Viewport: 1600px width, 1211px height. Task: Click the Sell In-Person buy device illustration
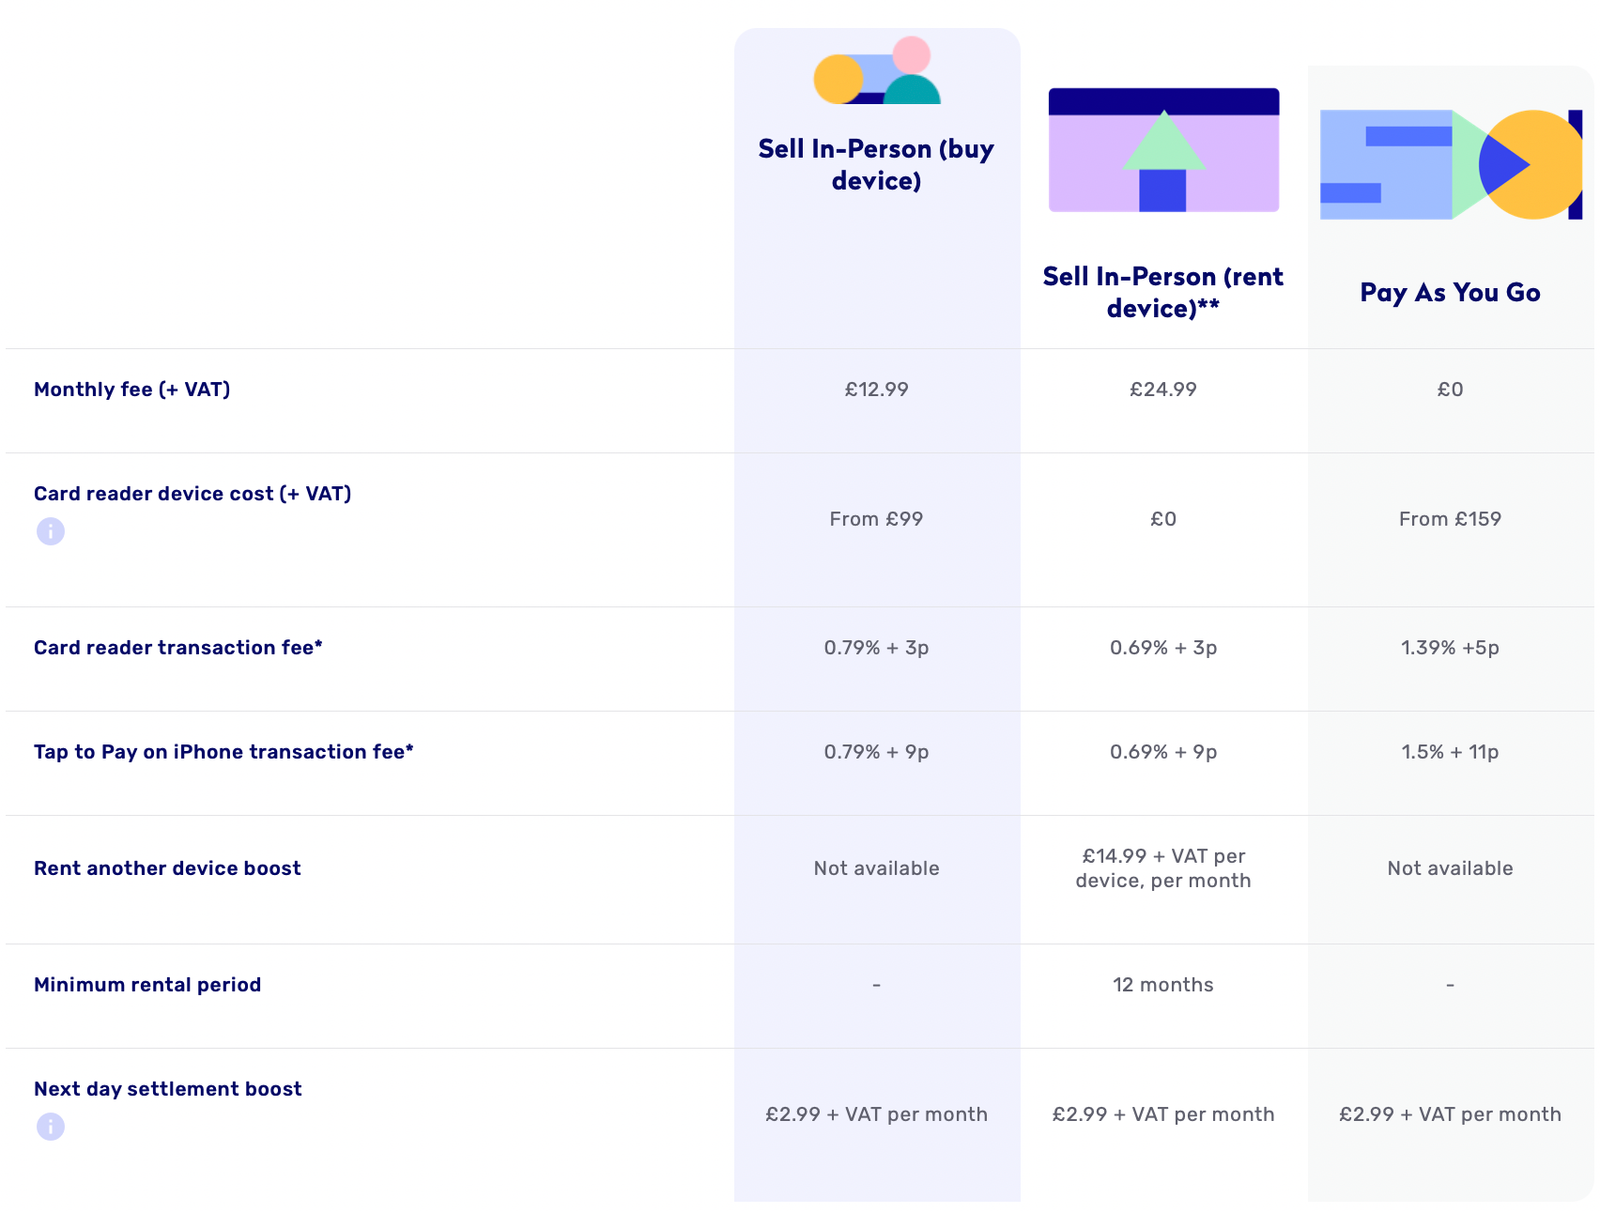(x=876, y=71)
